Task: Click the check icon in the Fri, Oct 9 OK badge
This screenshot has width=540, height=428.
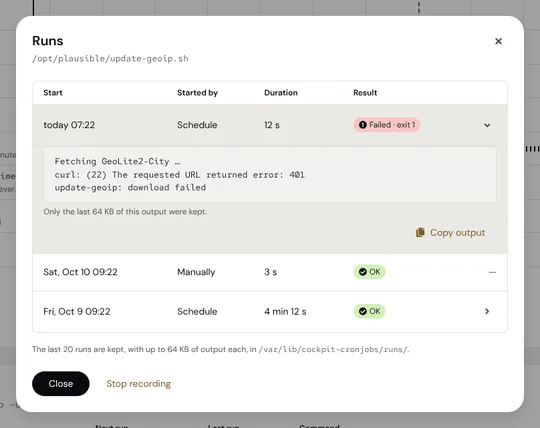Action: [362, 311]
